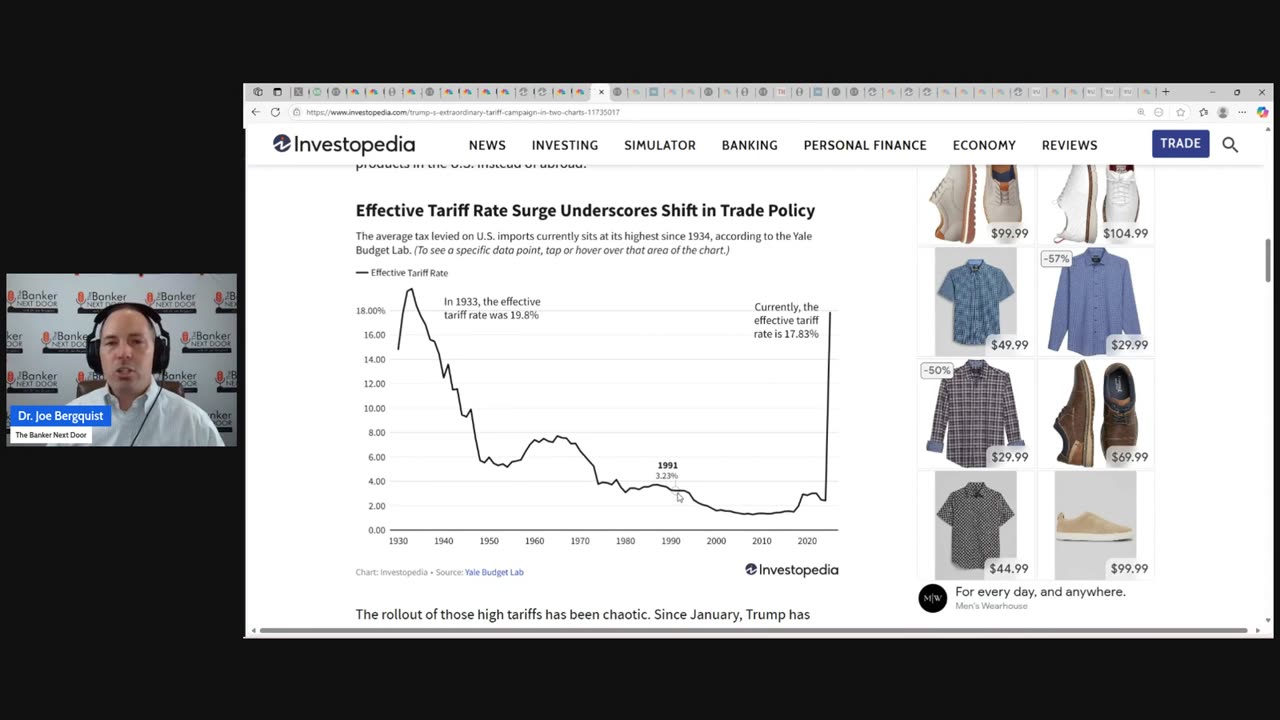
Task: Click the Investopedia logo in the header
Action: click(x=344, y=144)
